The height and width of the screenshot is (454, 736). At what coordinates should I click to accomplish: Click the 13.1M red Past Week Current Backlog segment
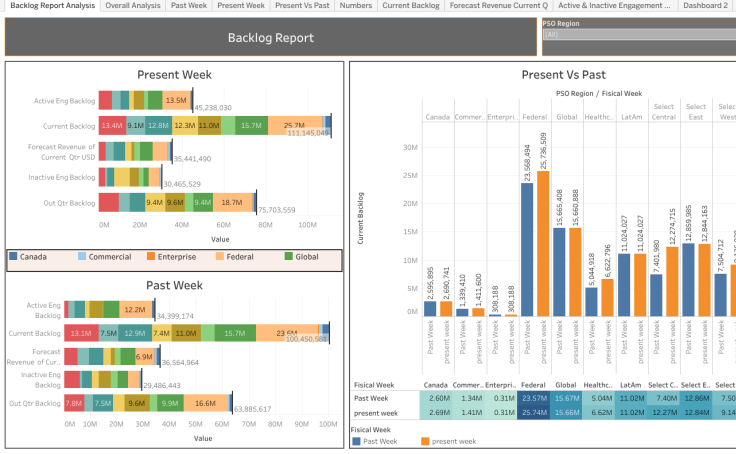point(81,333)
